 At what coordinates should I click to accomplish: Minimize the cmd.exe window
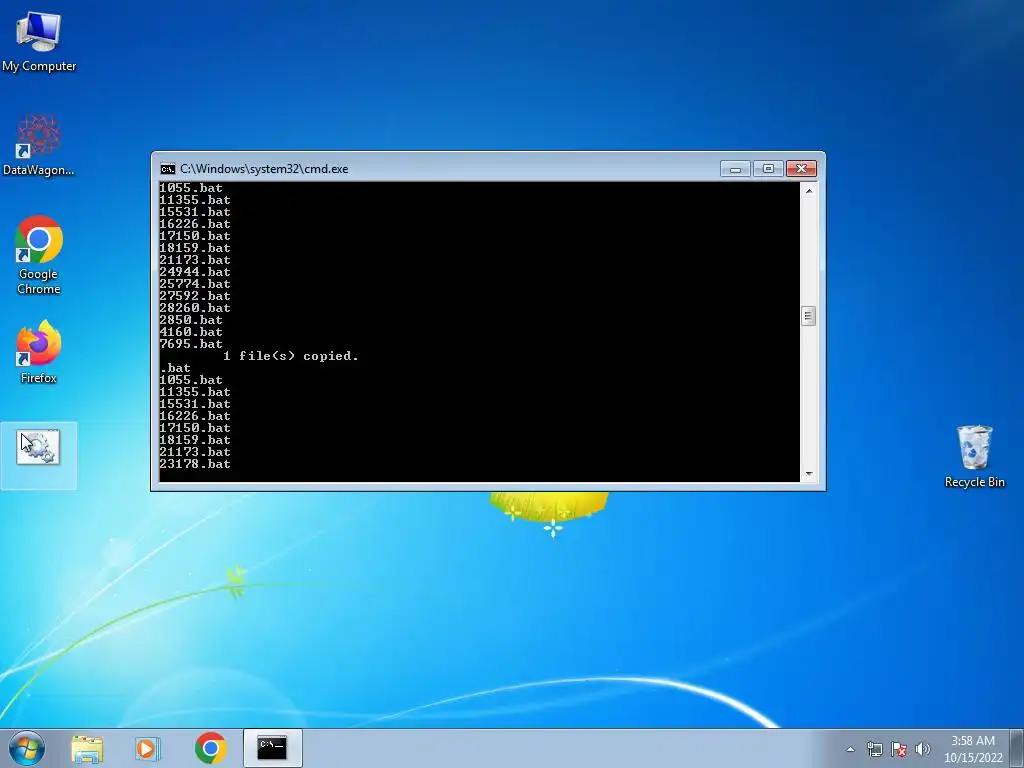(735, 169)
